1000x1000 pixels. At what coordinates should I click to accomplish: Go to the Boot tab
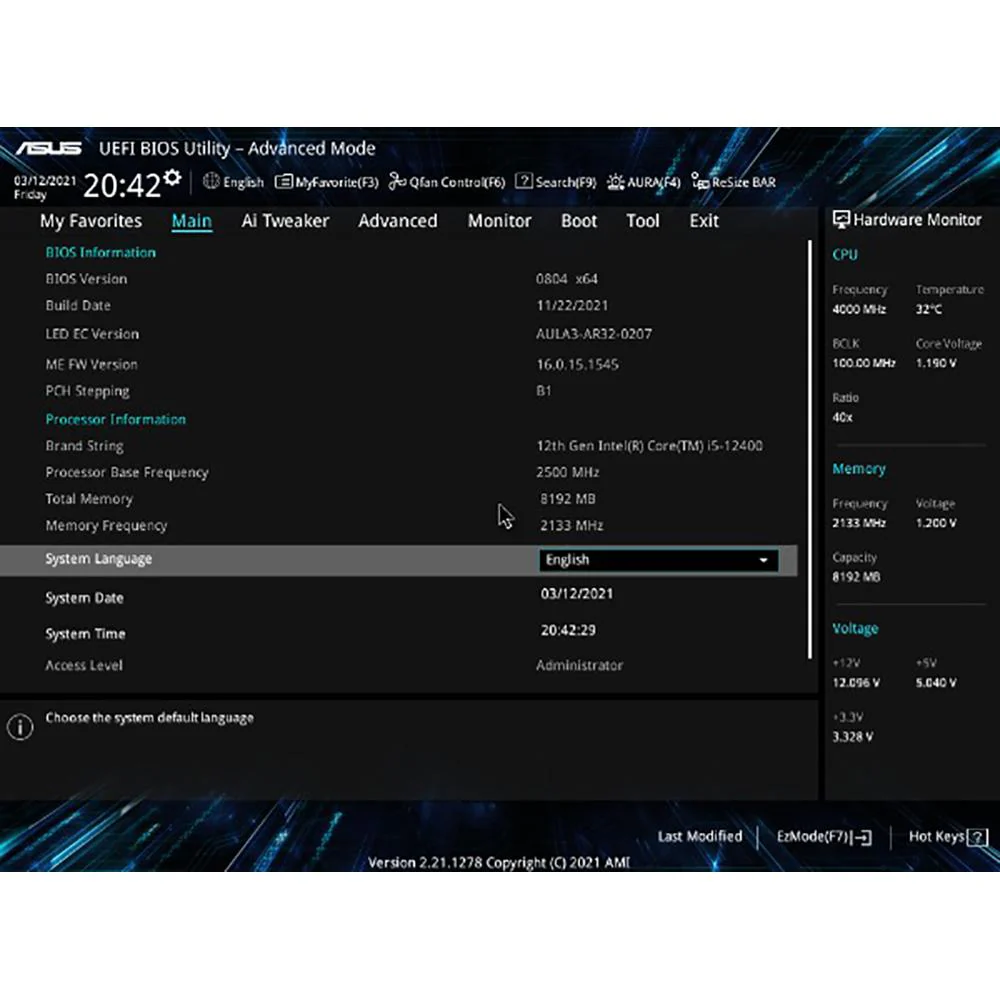pyautogui.click(x=579, y=221)
